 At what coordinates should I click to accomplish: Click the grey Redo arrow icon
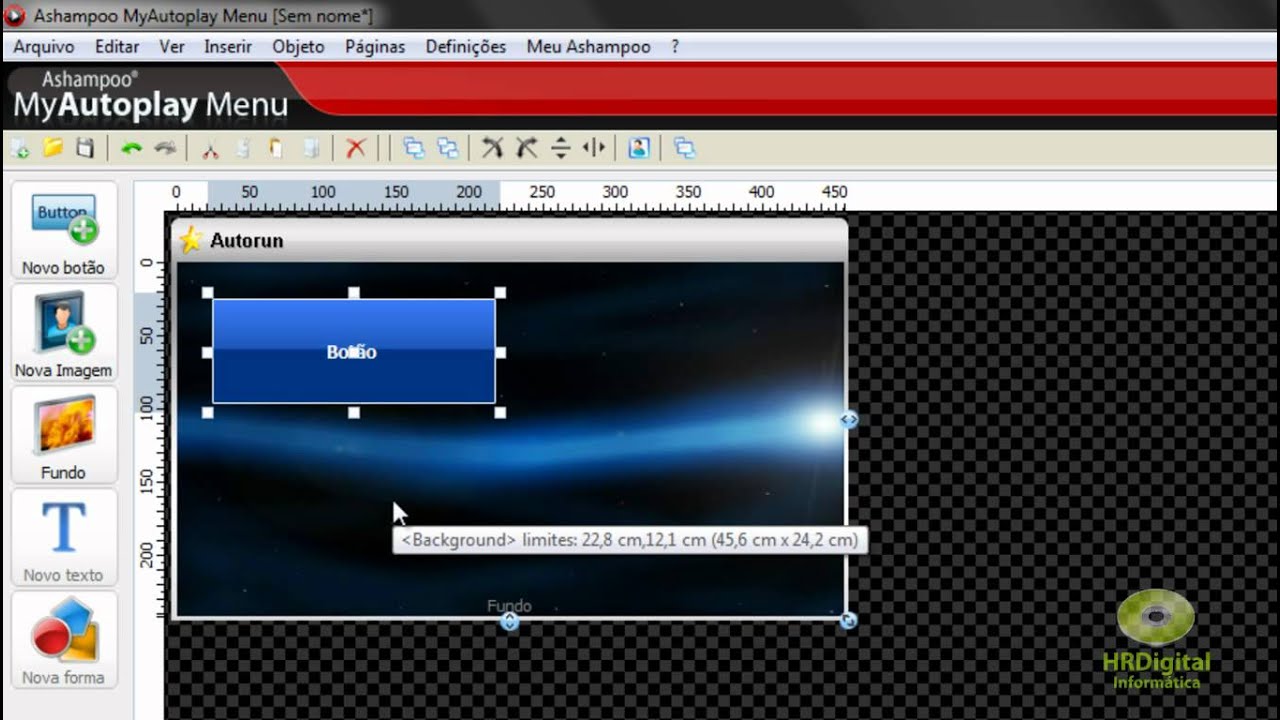coord(165,149)
